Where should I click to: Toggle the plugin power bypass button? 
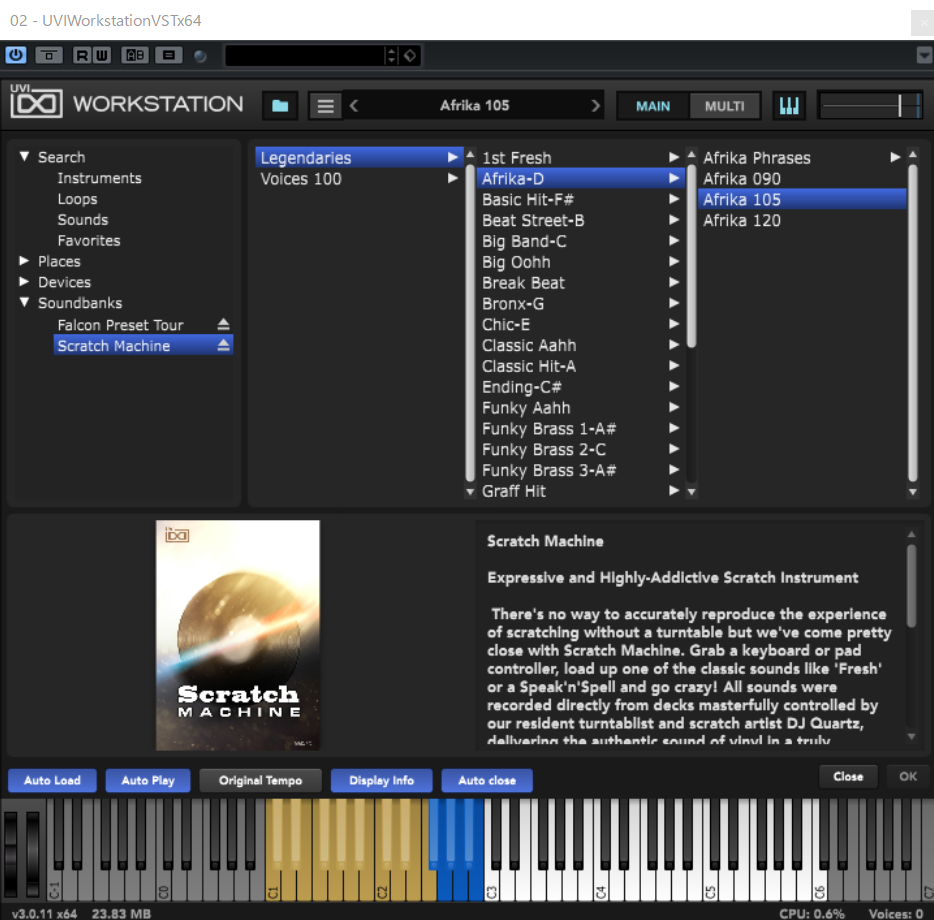pos(15,55)
